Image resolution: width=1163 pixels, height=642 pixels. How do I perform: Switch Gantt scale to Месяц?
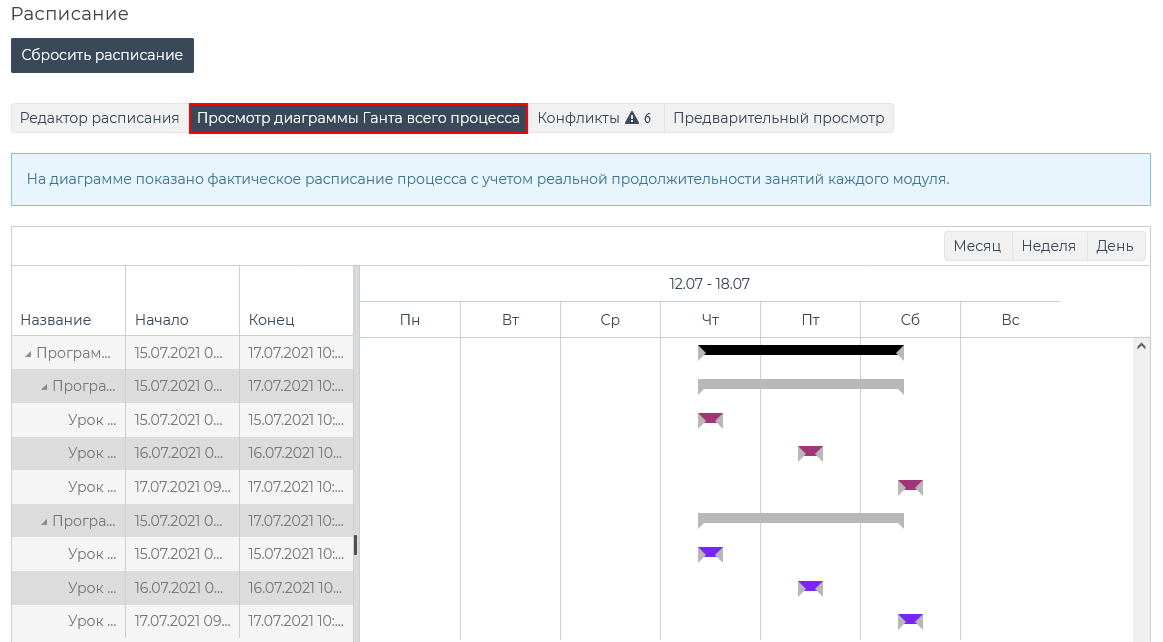[x=977, y=246]
